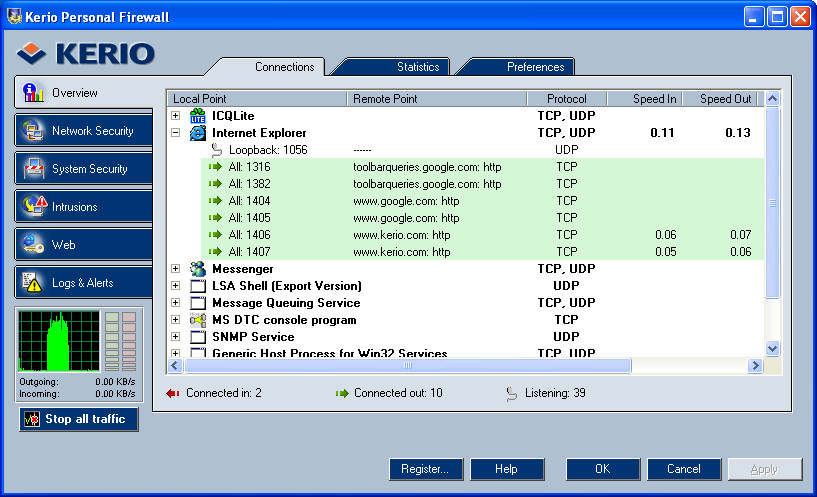Expand the LSA Shell (Export Version) entry

click(176, 286)
